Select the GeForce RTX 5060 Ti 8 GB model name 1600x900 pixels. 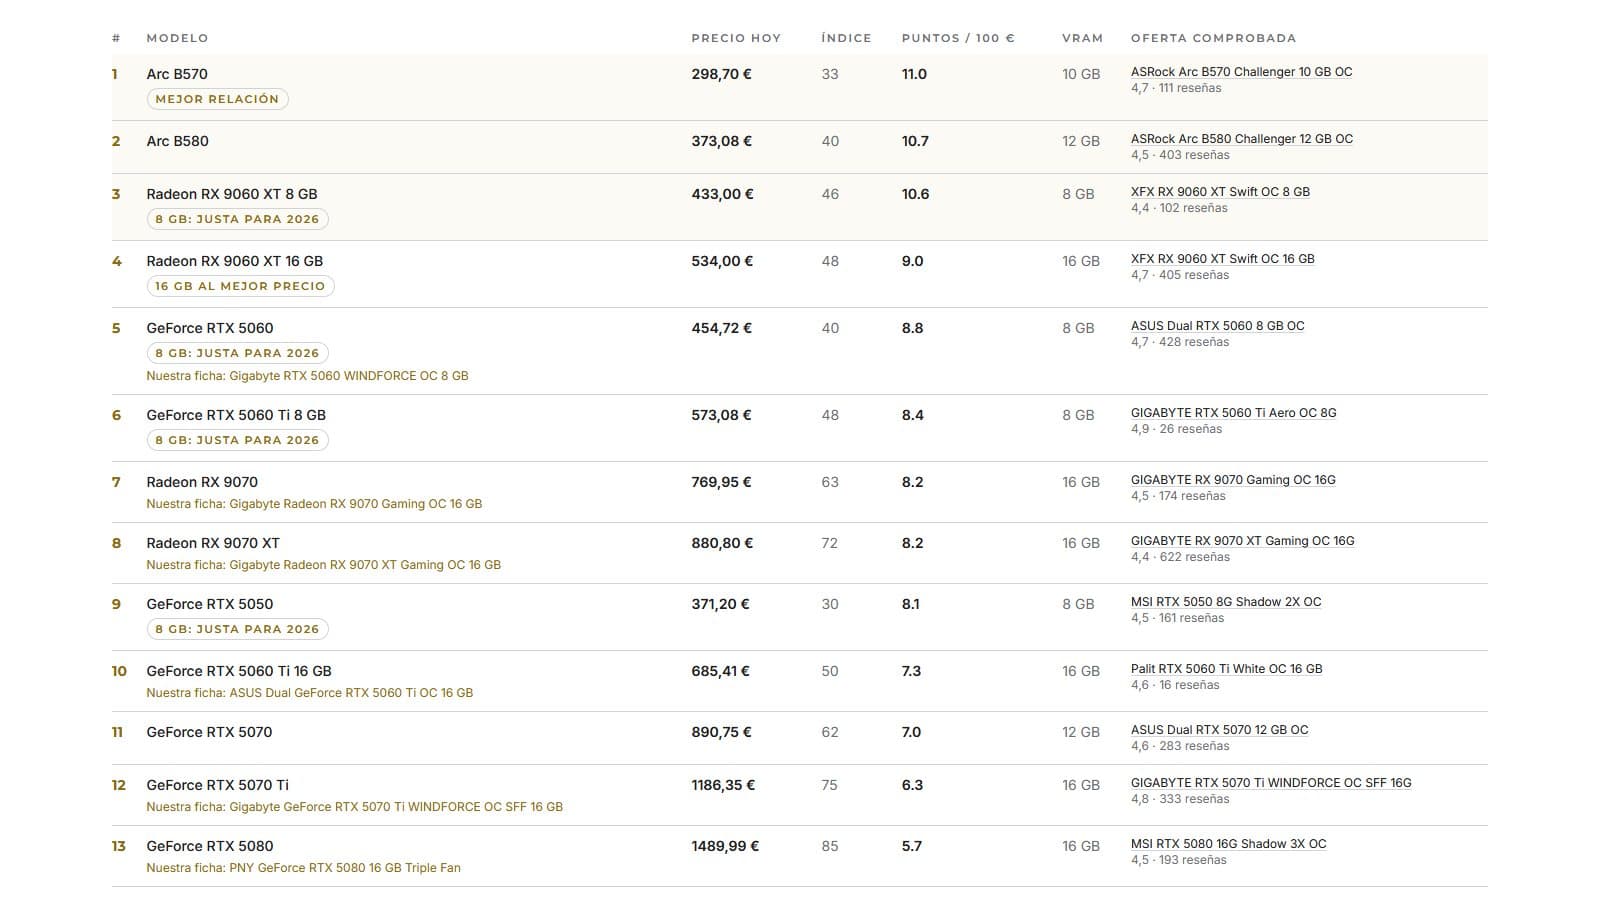(x=236, y=415)
